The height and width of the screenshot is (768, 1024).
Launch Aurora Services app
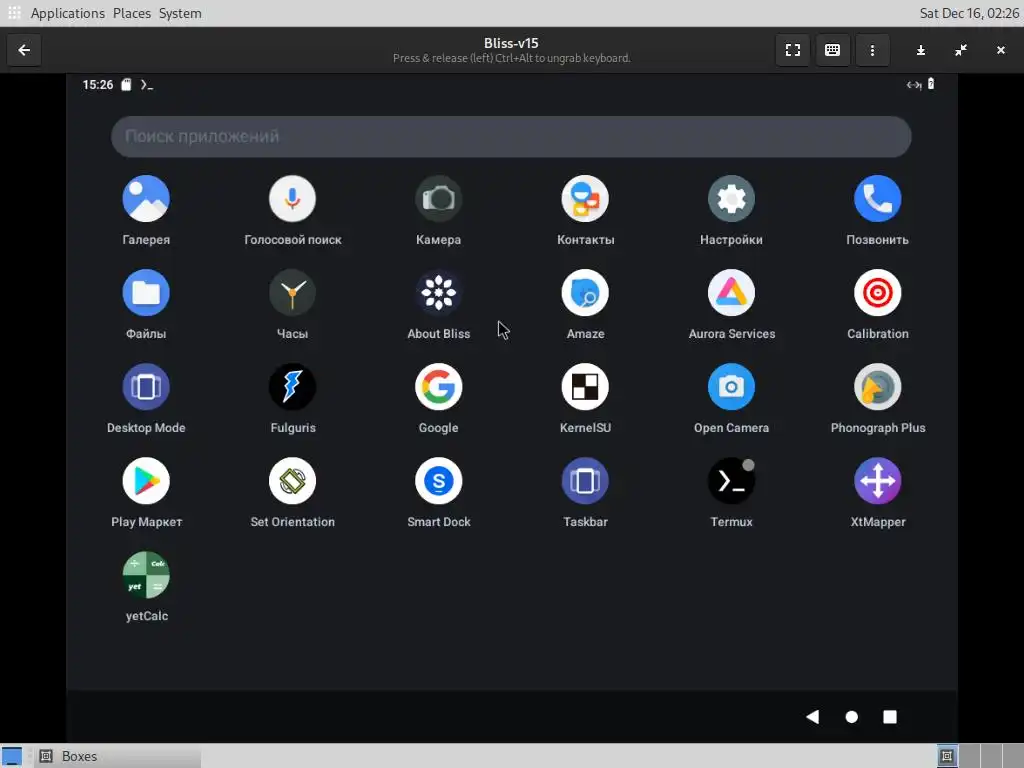click(731, 293)
